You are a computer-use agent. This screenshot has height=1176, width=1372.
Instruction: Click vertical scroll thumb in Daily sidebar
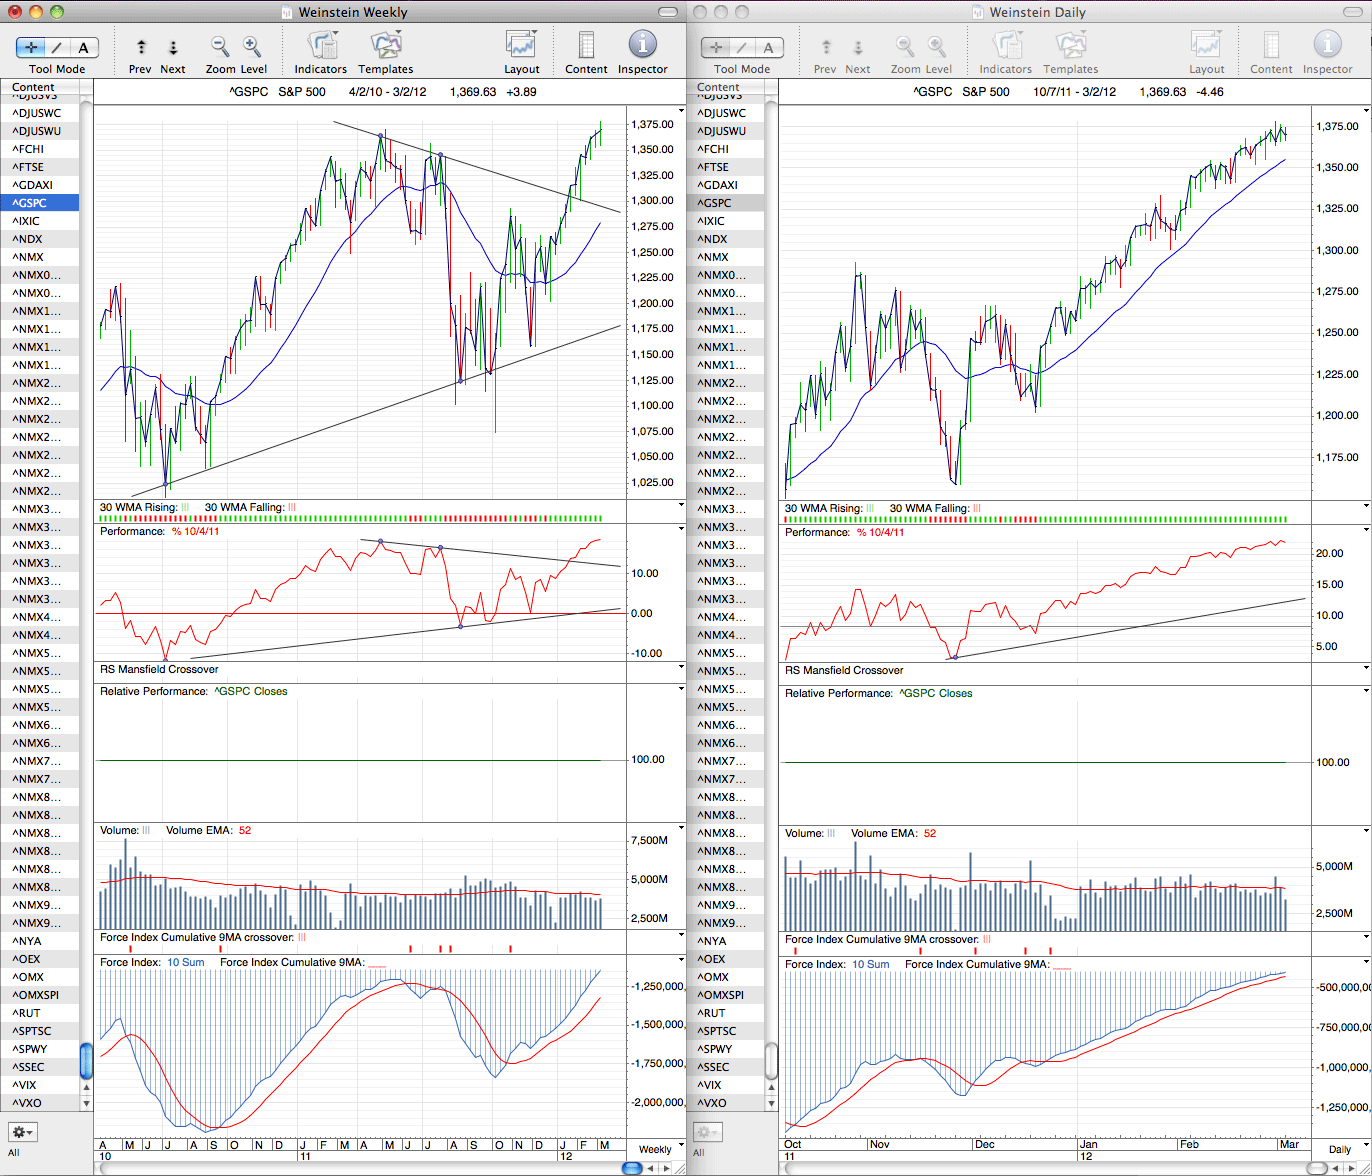click(x=771, y=1059)
